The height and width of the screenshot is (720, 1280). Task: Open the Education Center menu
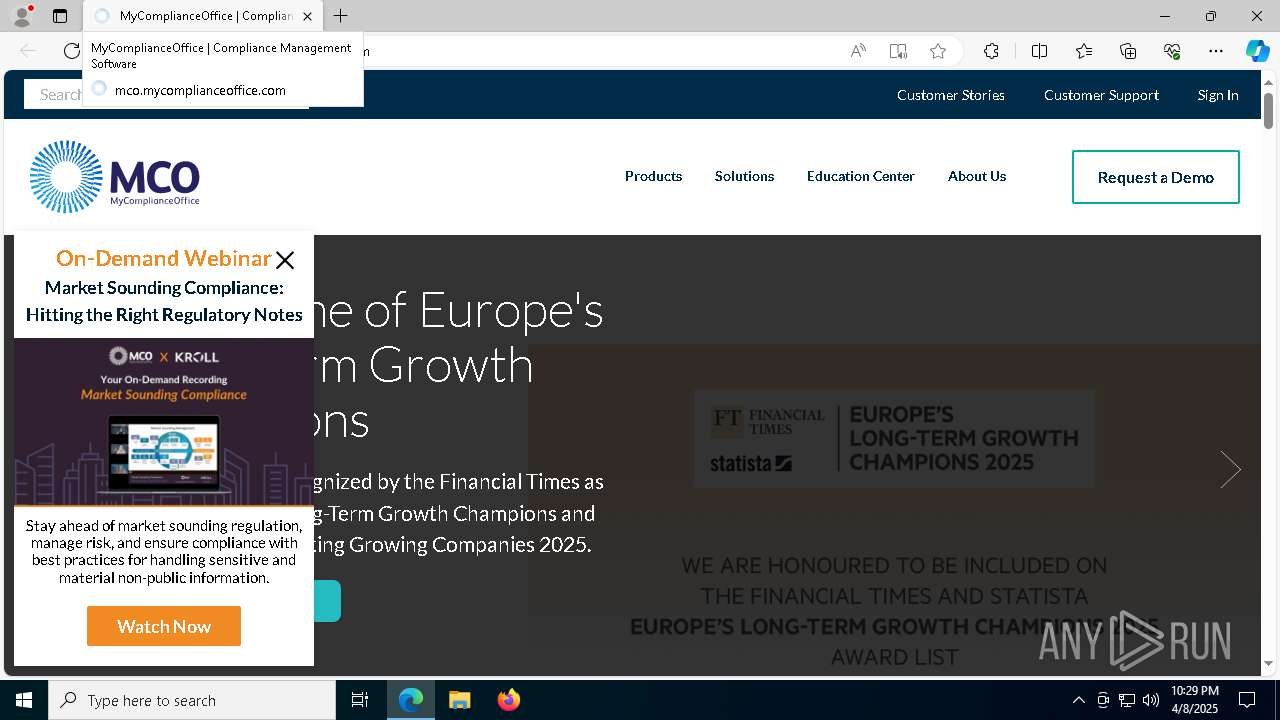861,176
